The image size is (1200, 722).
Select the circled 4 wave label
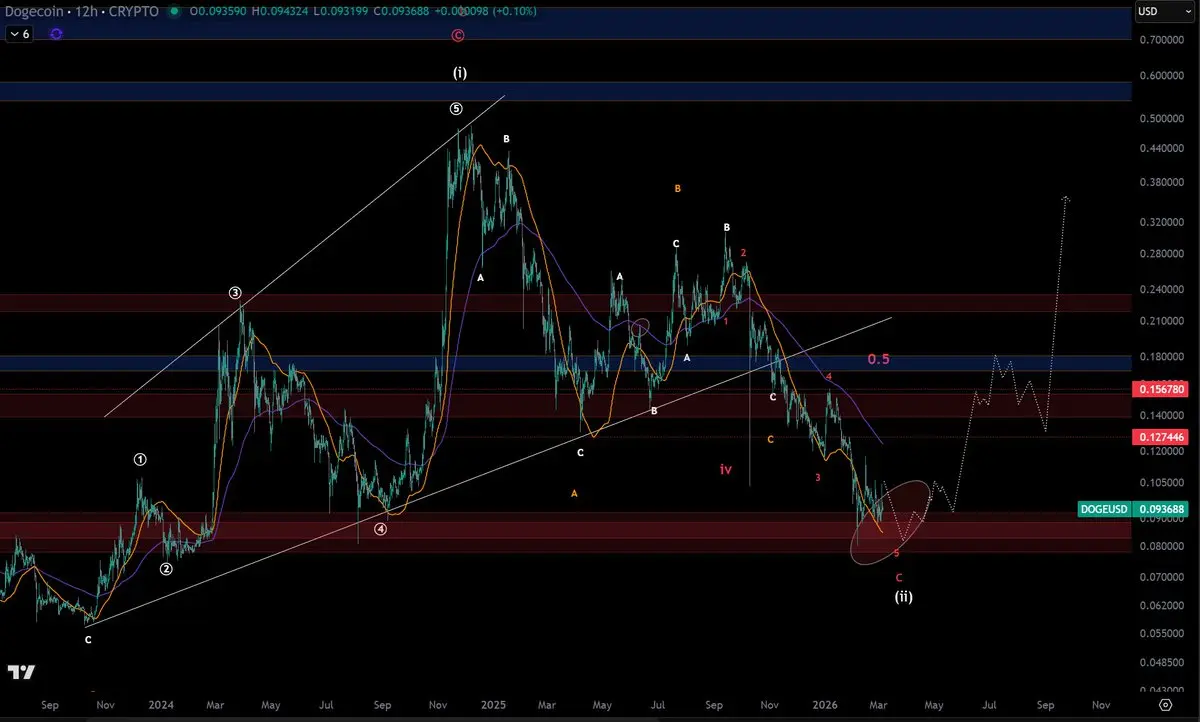[x=381, y=530]
